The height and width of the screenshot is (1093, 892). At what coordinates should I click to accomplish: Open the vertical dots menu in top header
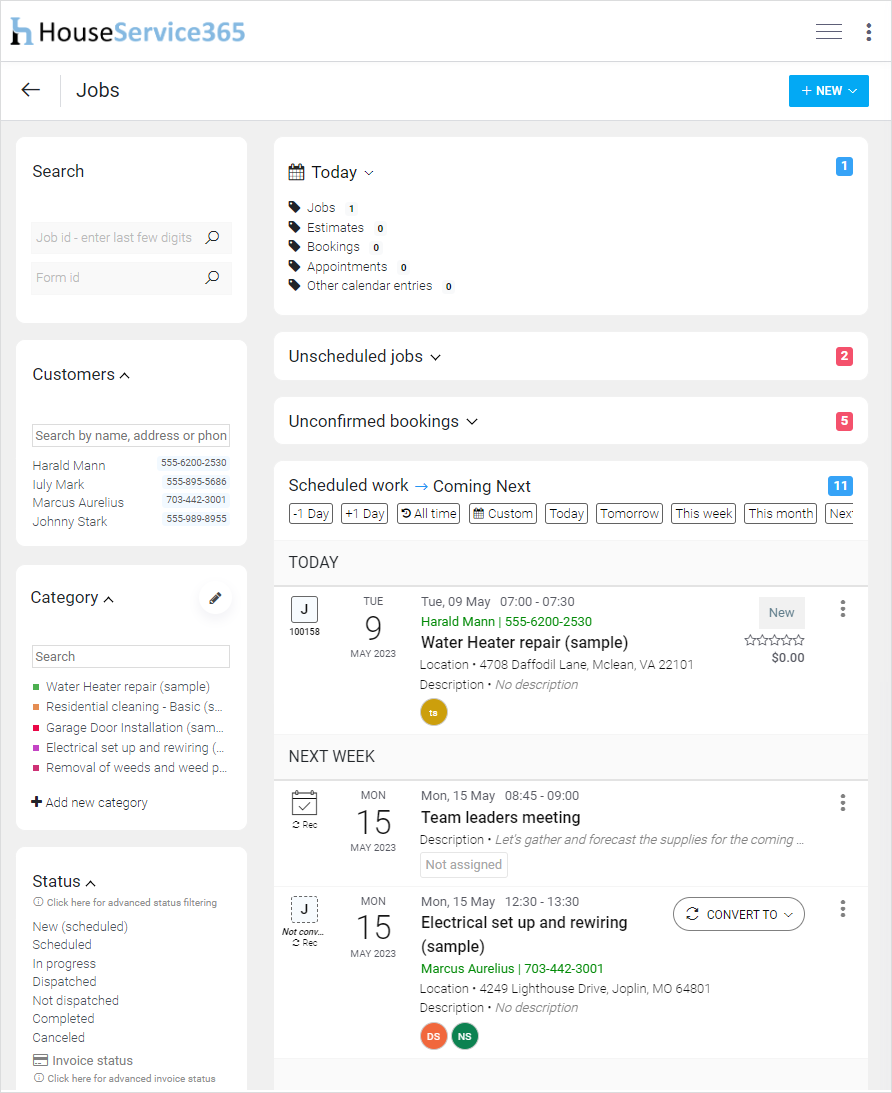(868, 32)
